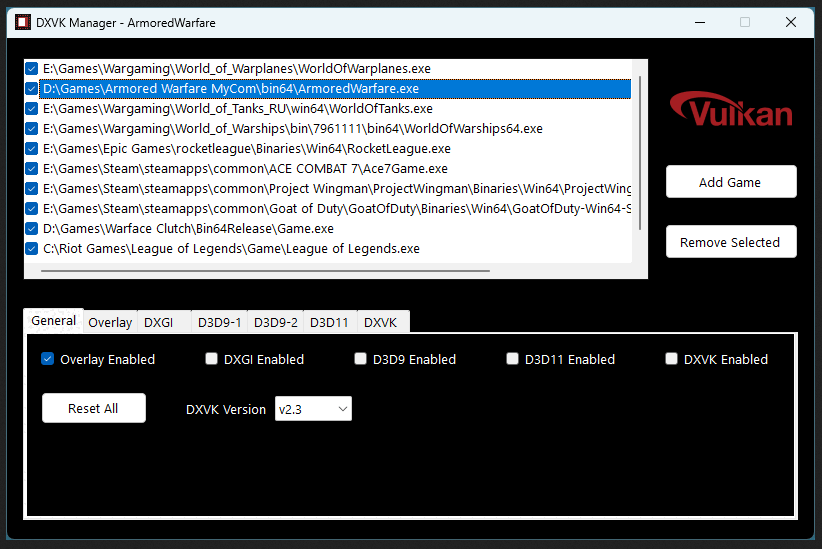This screenshot has width=822, height=549.
Task: Enable the DXGI Enabled checkbox
Action: pos(211,359)
